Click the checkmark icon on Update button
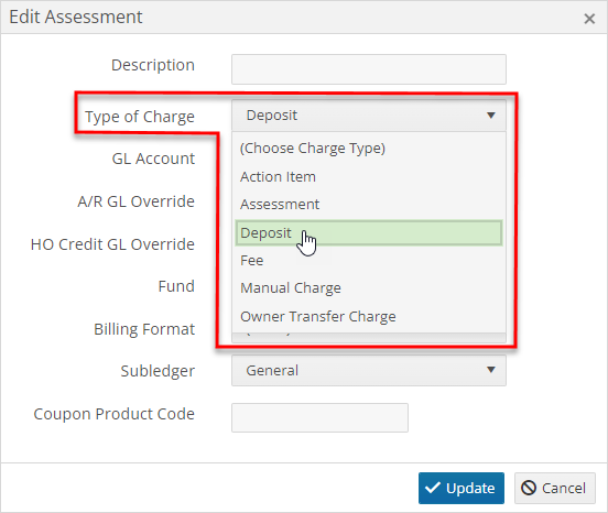Image resolution: width=608 pixels, height=513 pixels. [433, 488]
